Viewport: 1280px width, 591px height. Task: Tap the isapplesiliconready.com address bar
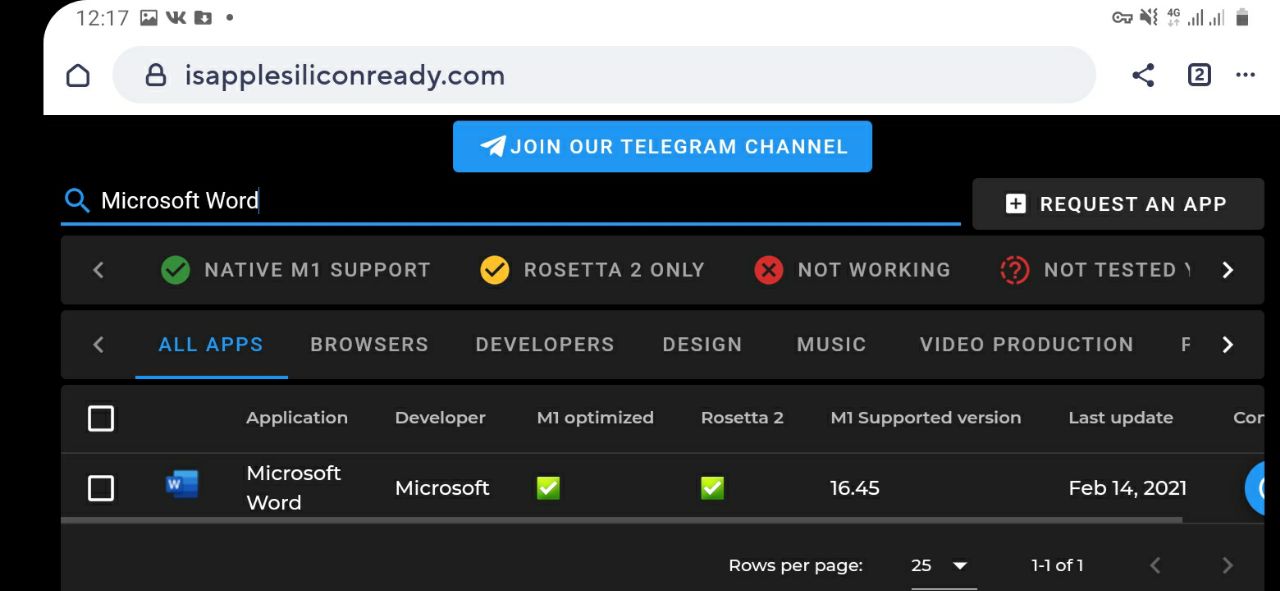(604, 75)
